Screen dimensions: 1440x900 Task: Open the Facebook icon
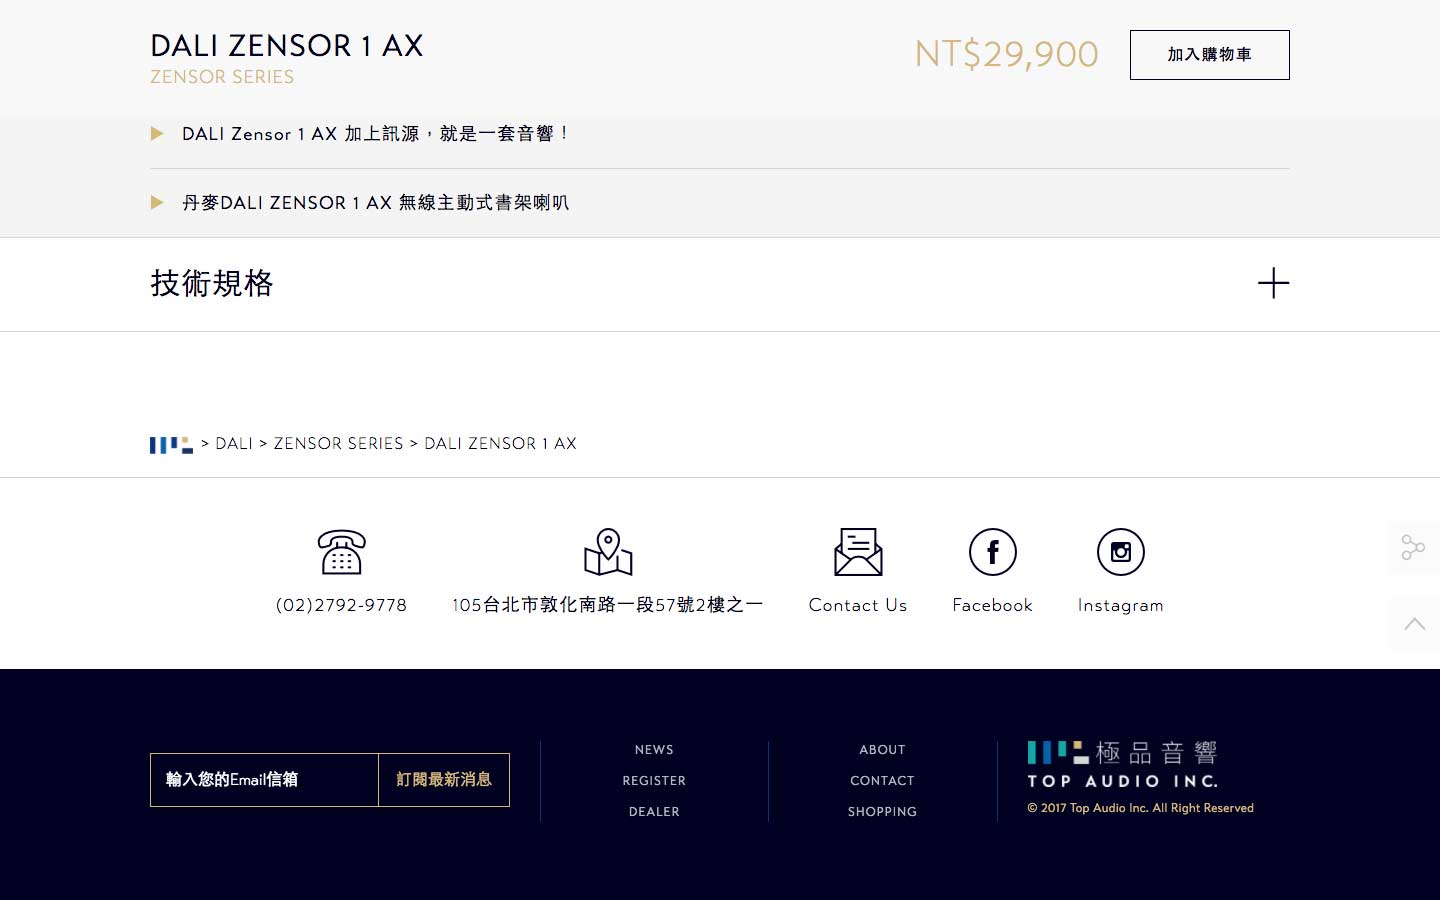click(x=992, y=552)
